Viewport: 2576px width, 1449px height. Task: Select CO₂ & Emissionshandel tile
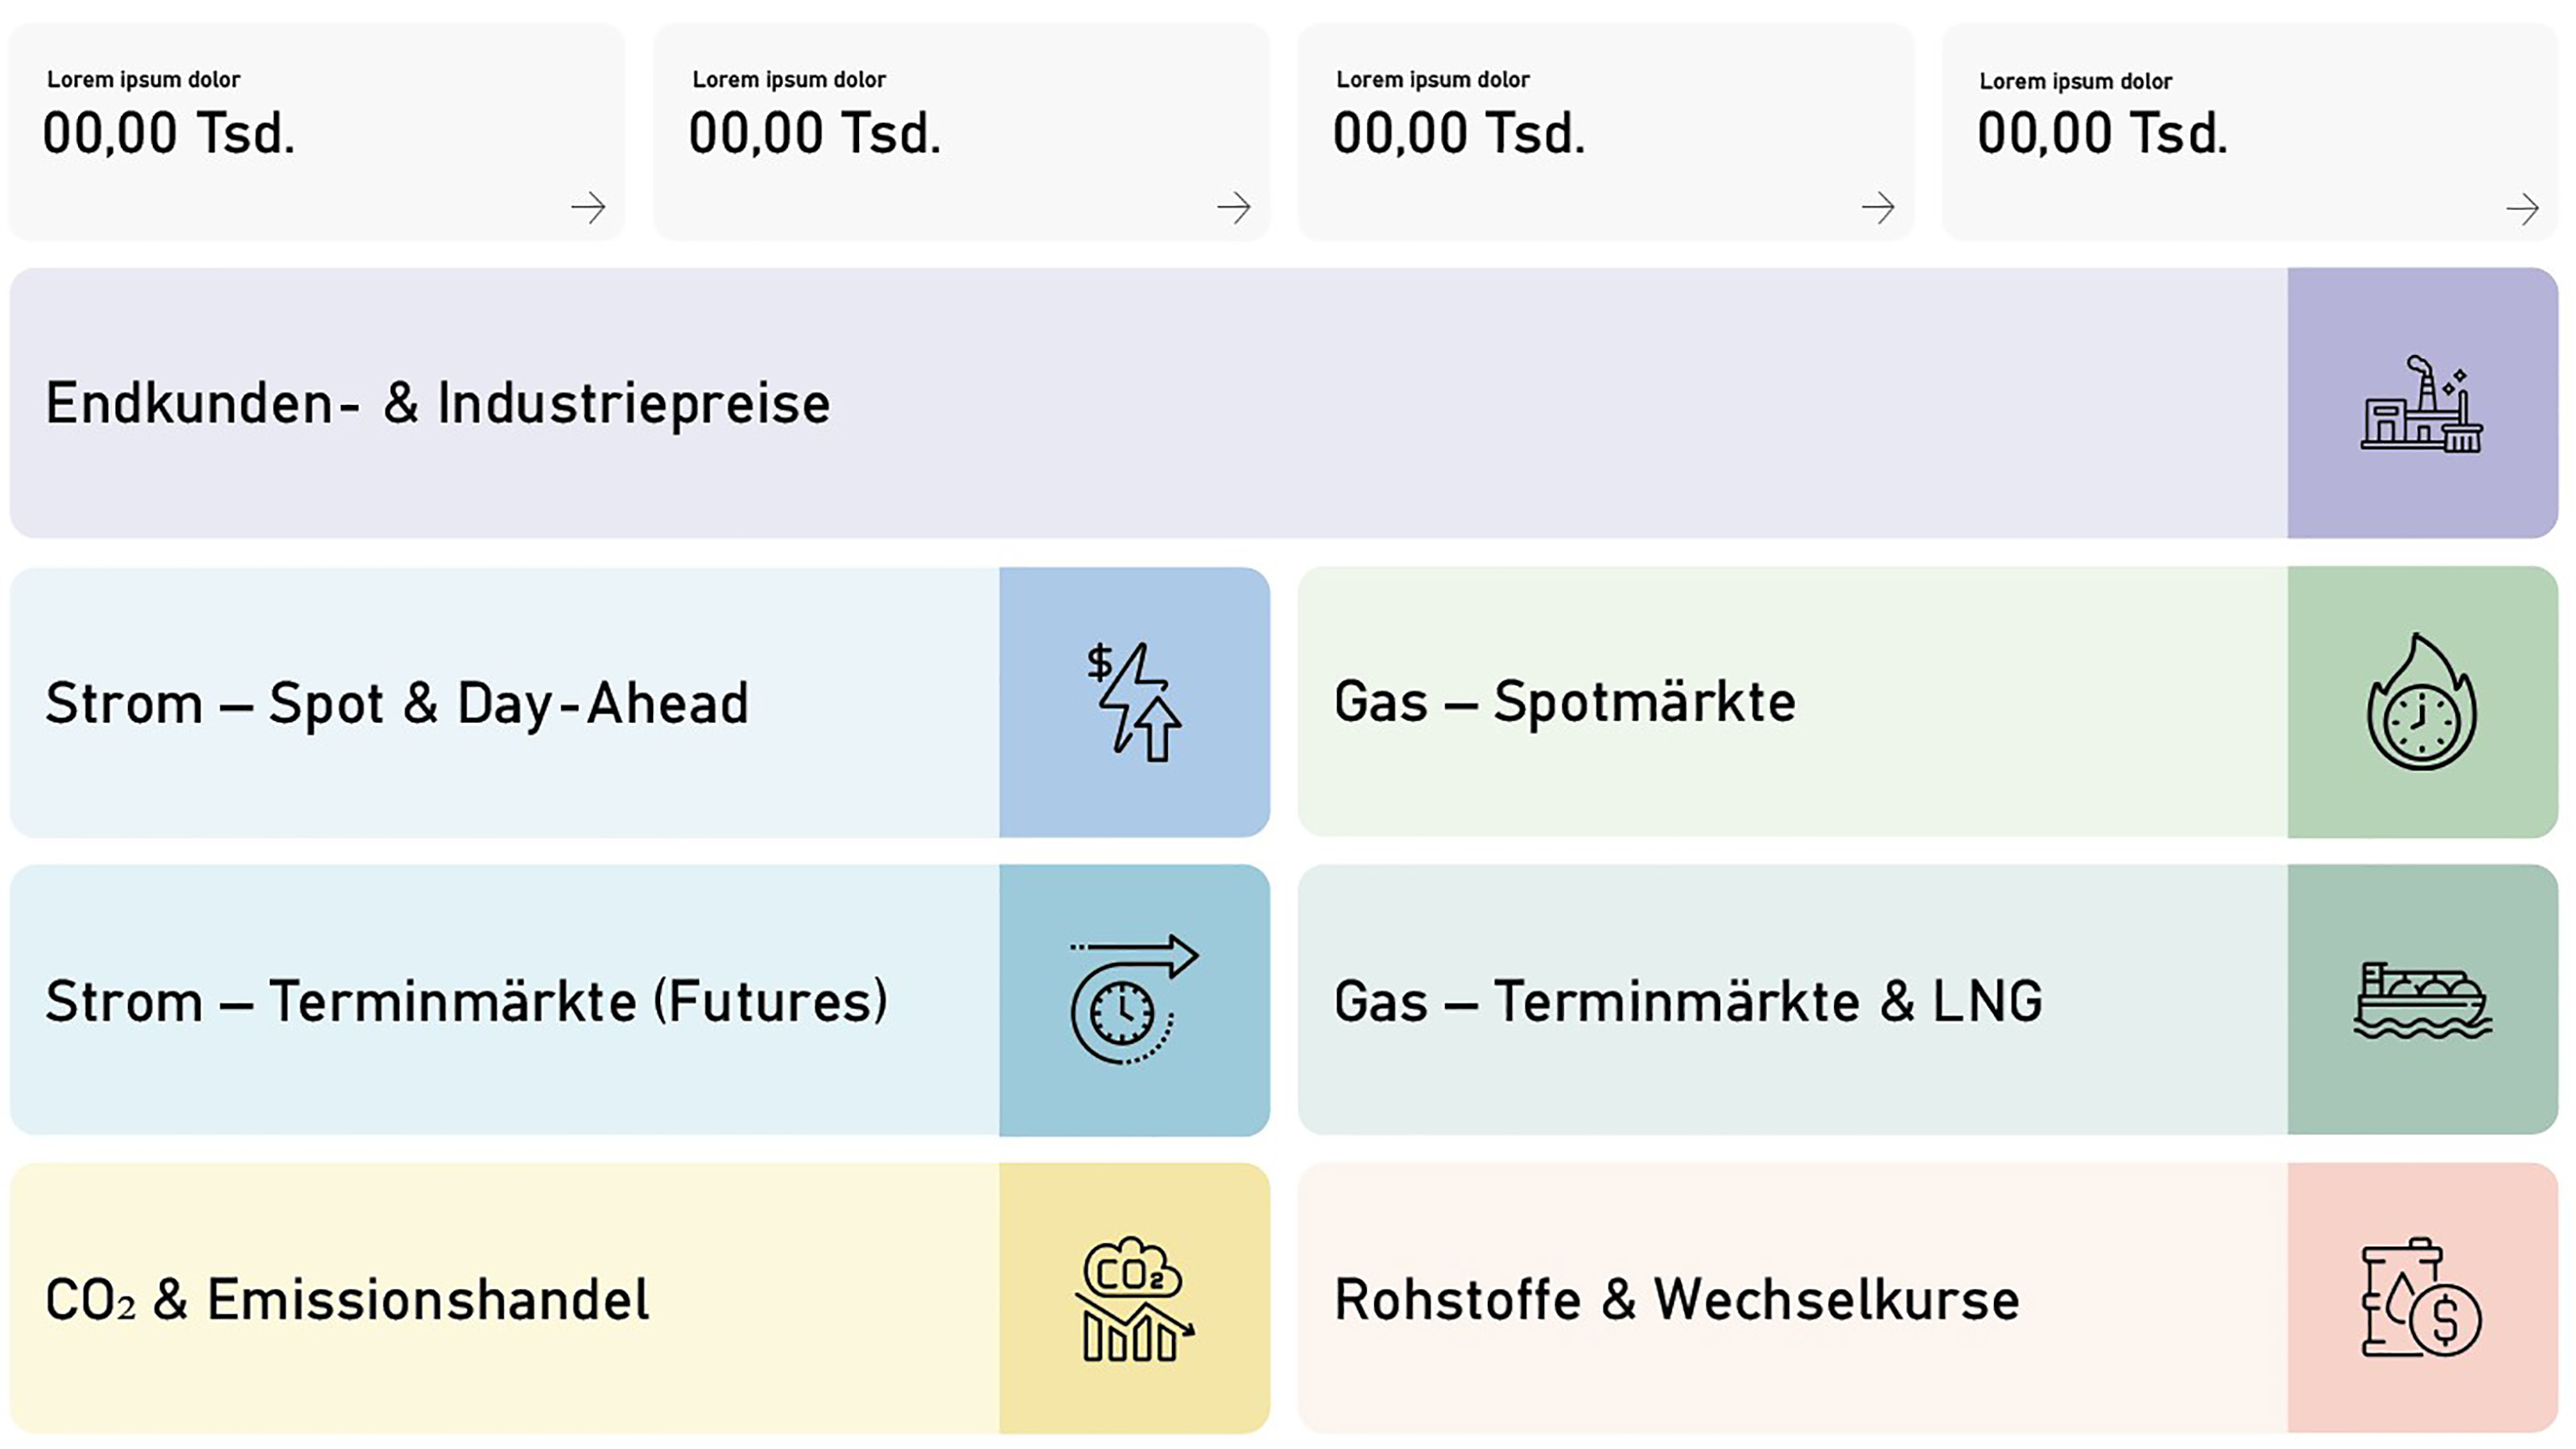(x=347, y=1299)
